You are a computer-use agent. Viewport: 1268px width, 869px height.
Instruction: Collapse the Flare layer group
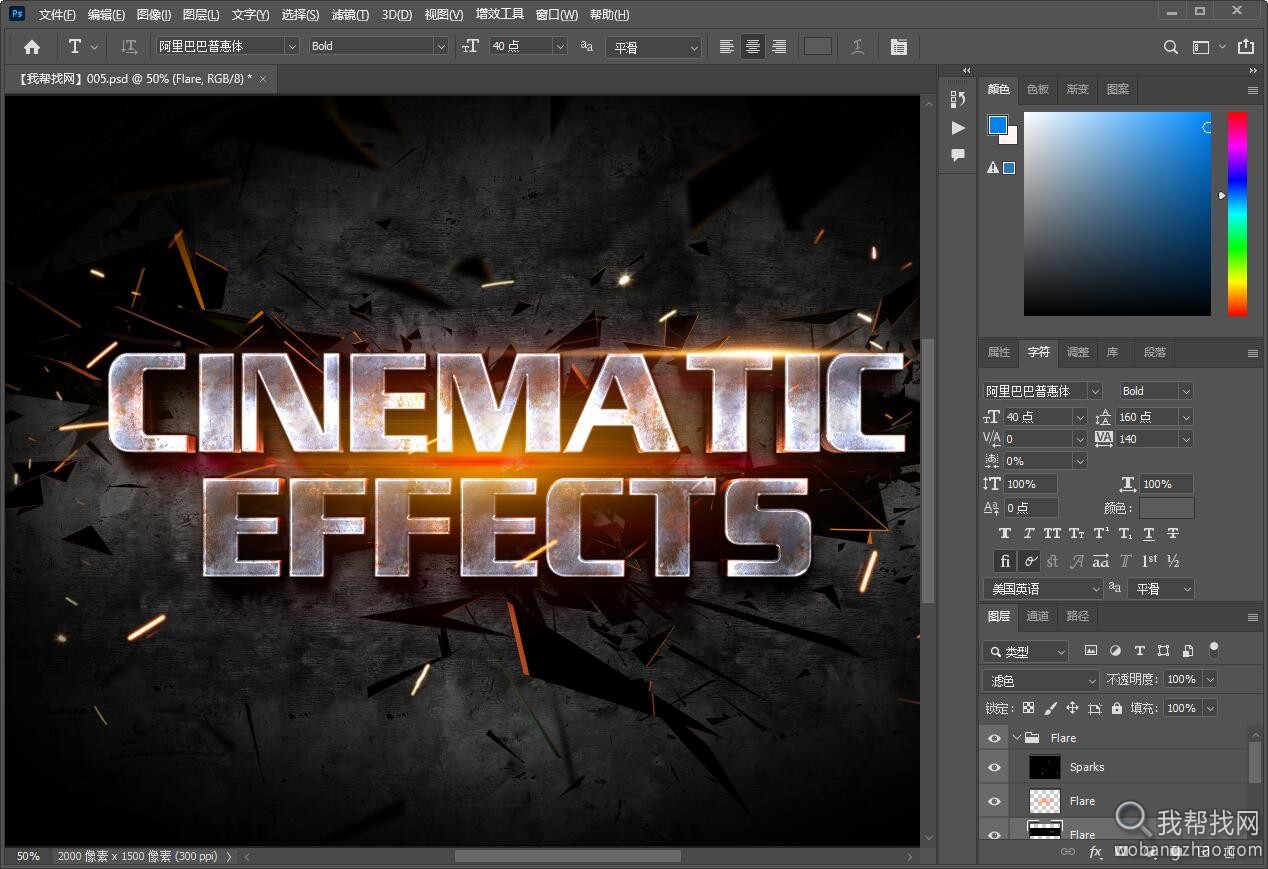[x=1018, y=738]
